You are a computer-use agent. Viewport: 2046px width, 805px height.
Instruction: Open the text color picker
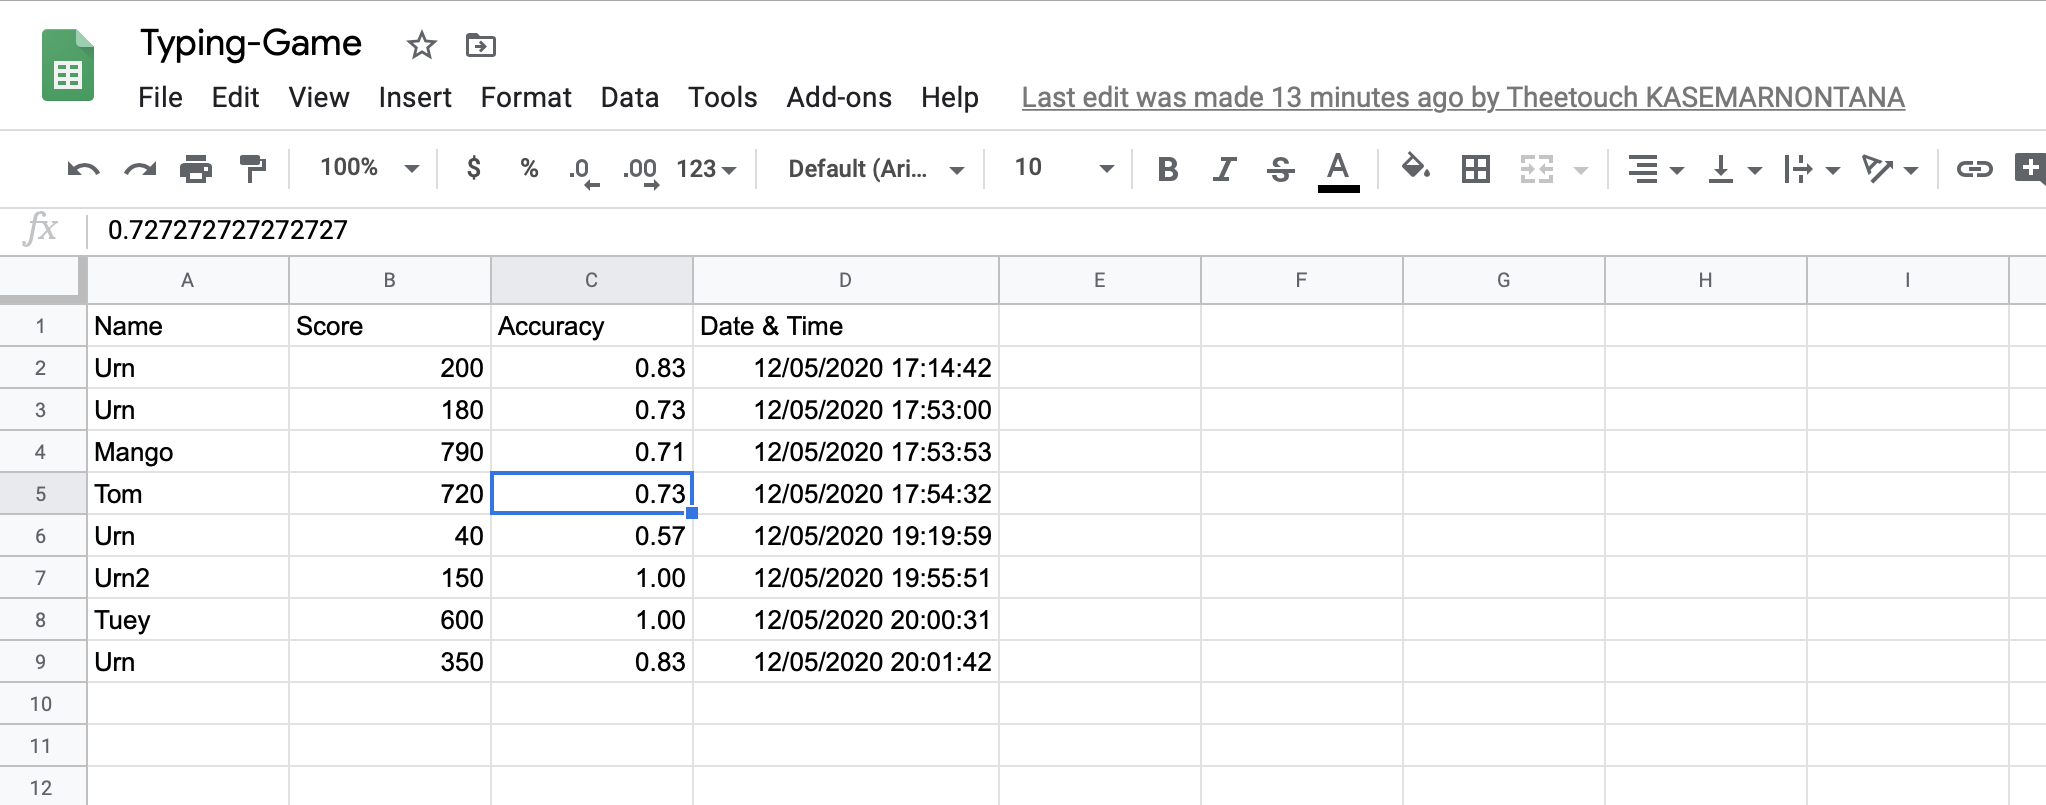pos(1338,170)
